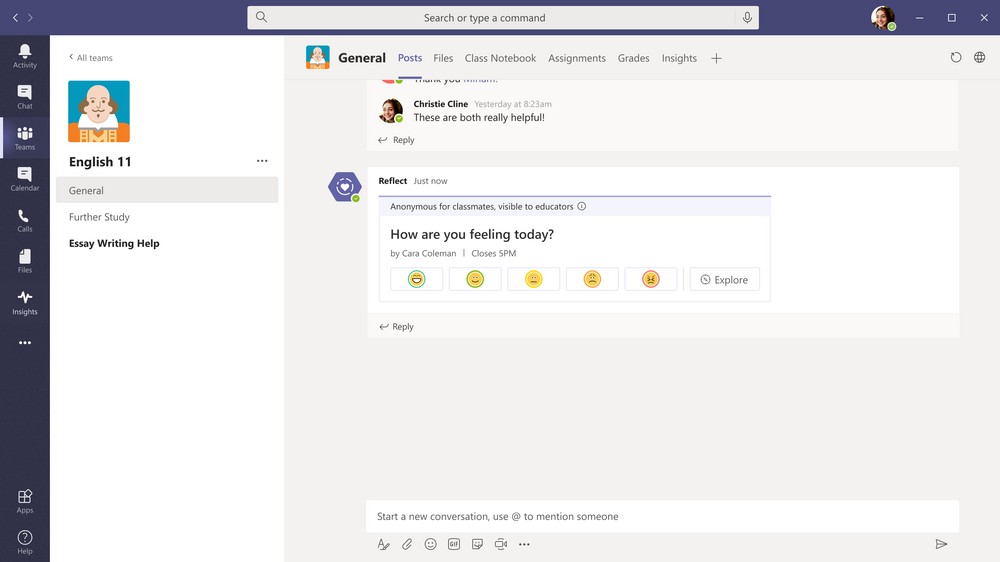Add a new tab with the plus icon
The image size is (1000, 562).
tap(716, 58)
